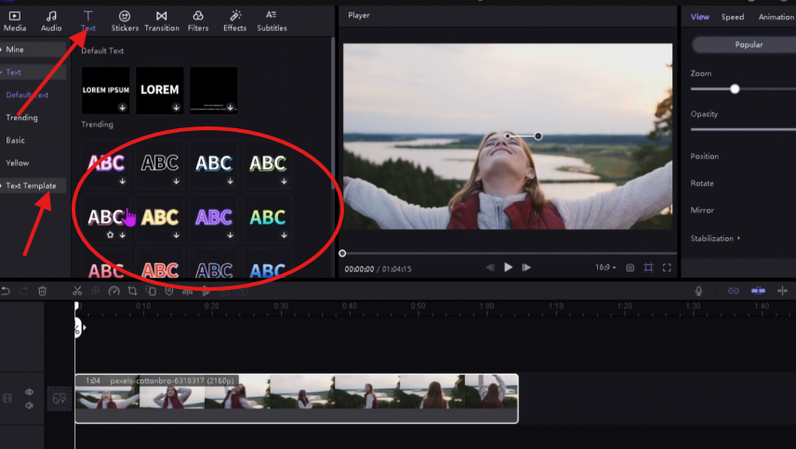Toggle the link clips icon

point(734,291)
